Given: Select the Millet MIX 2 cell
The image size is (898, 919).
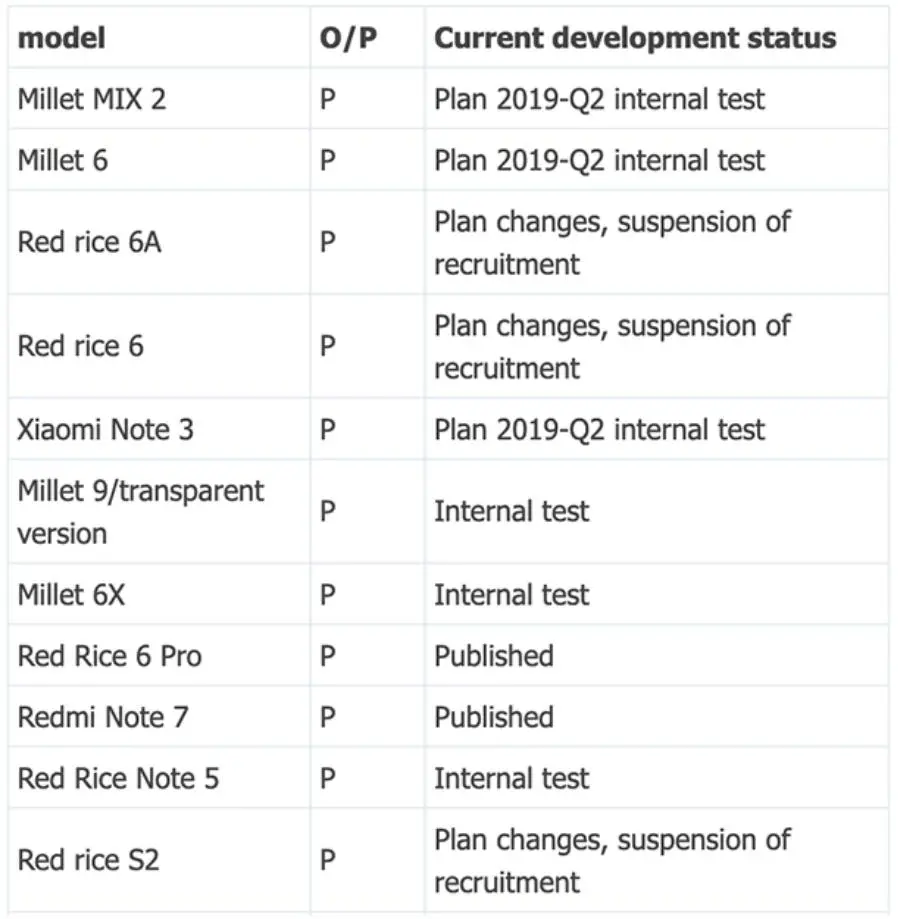Looking at the screenshot, I should (x=159, y=99).
